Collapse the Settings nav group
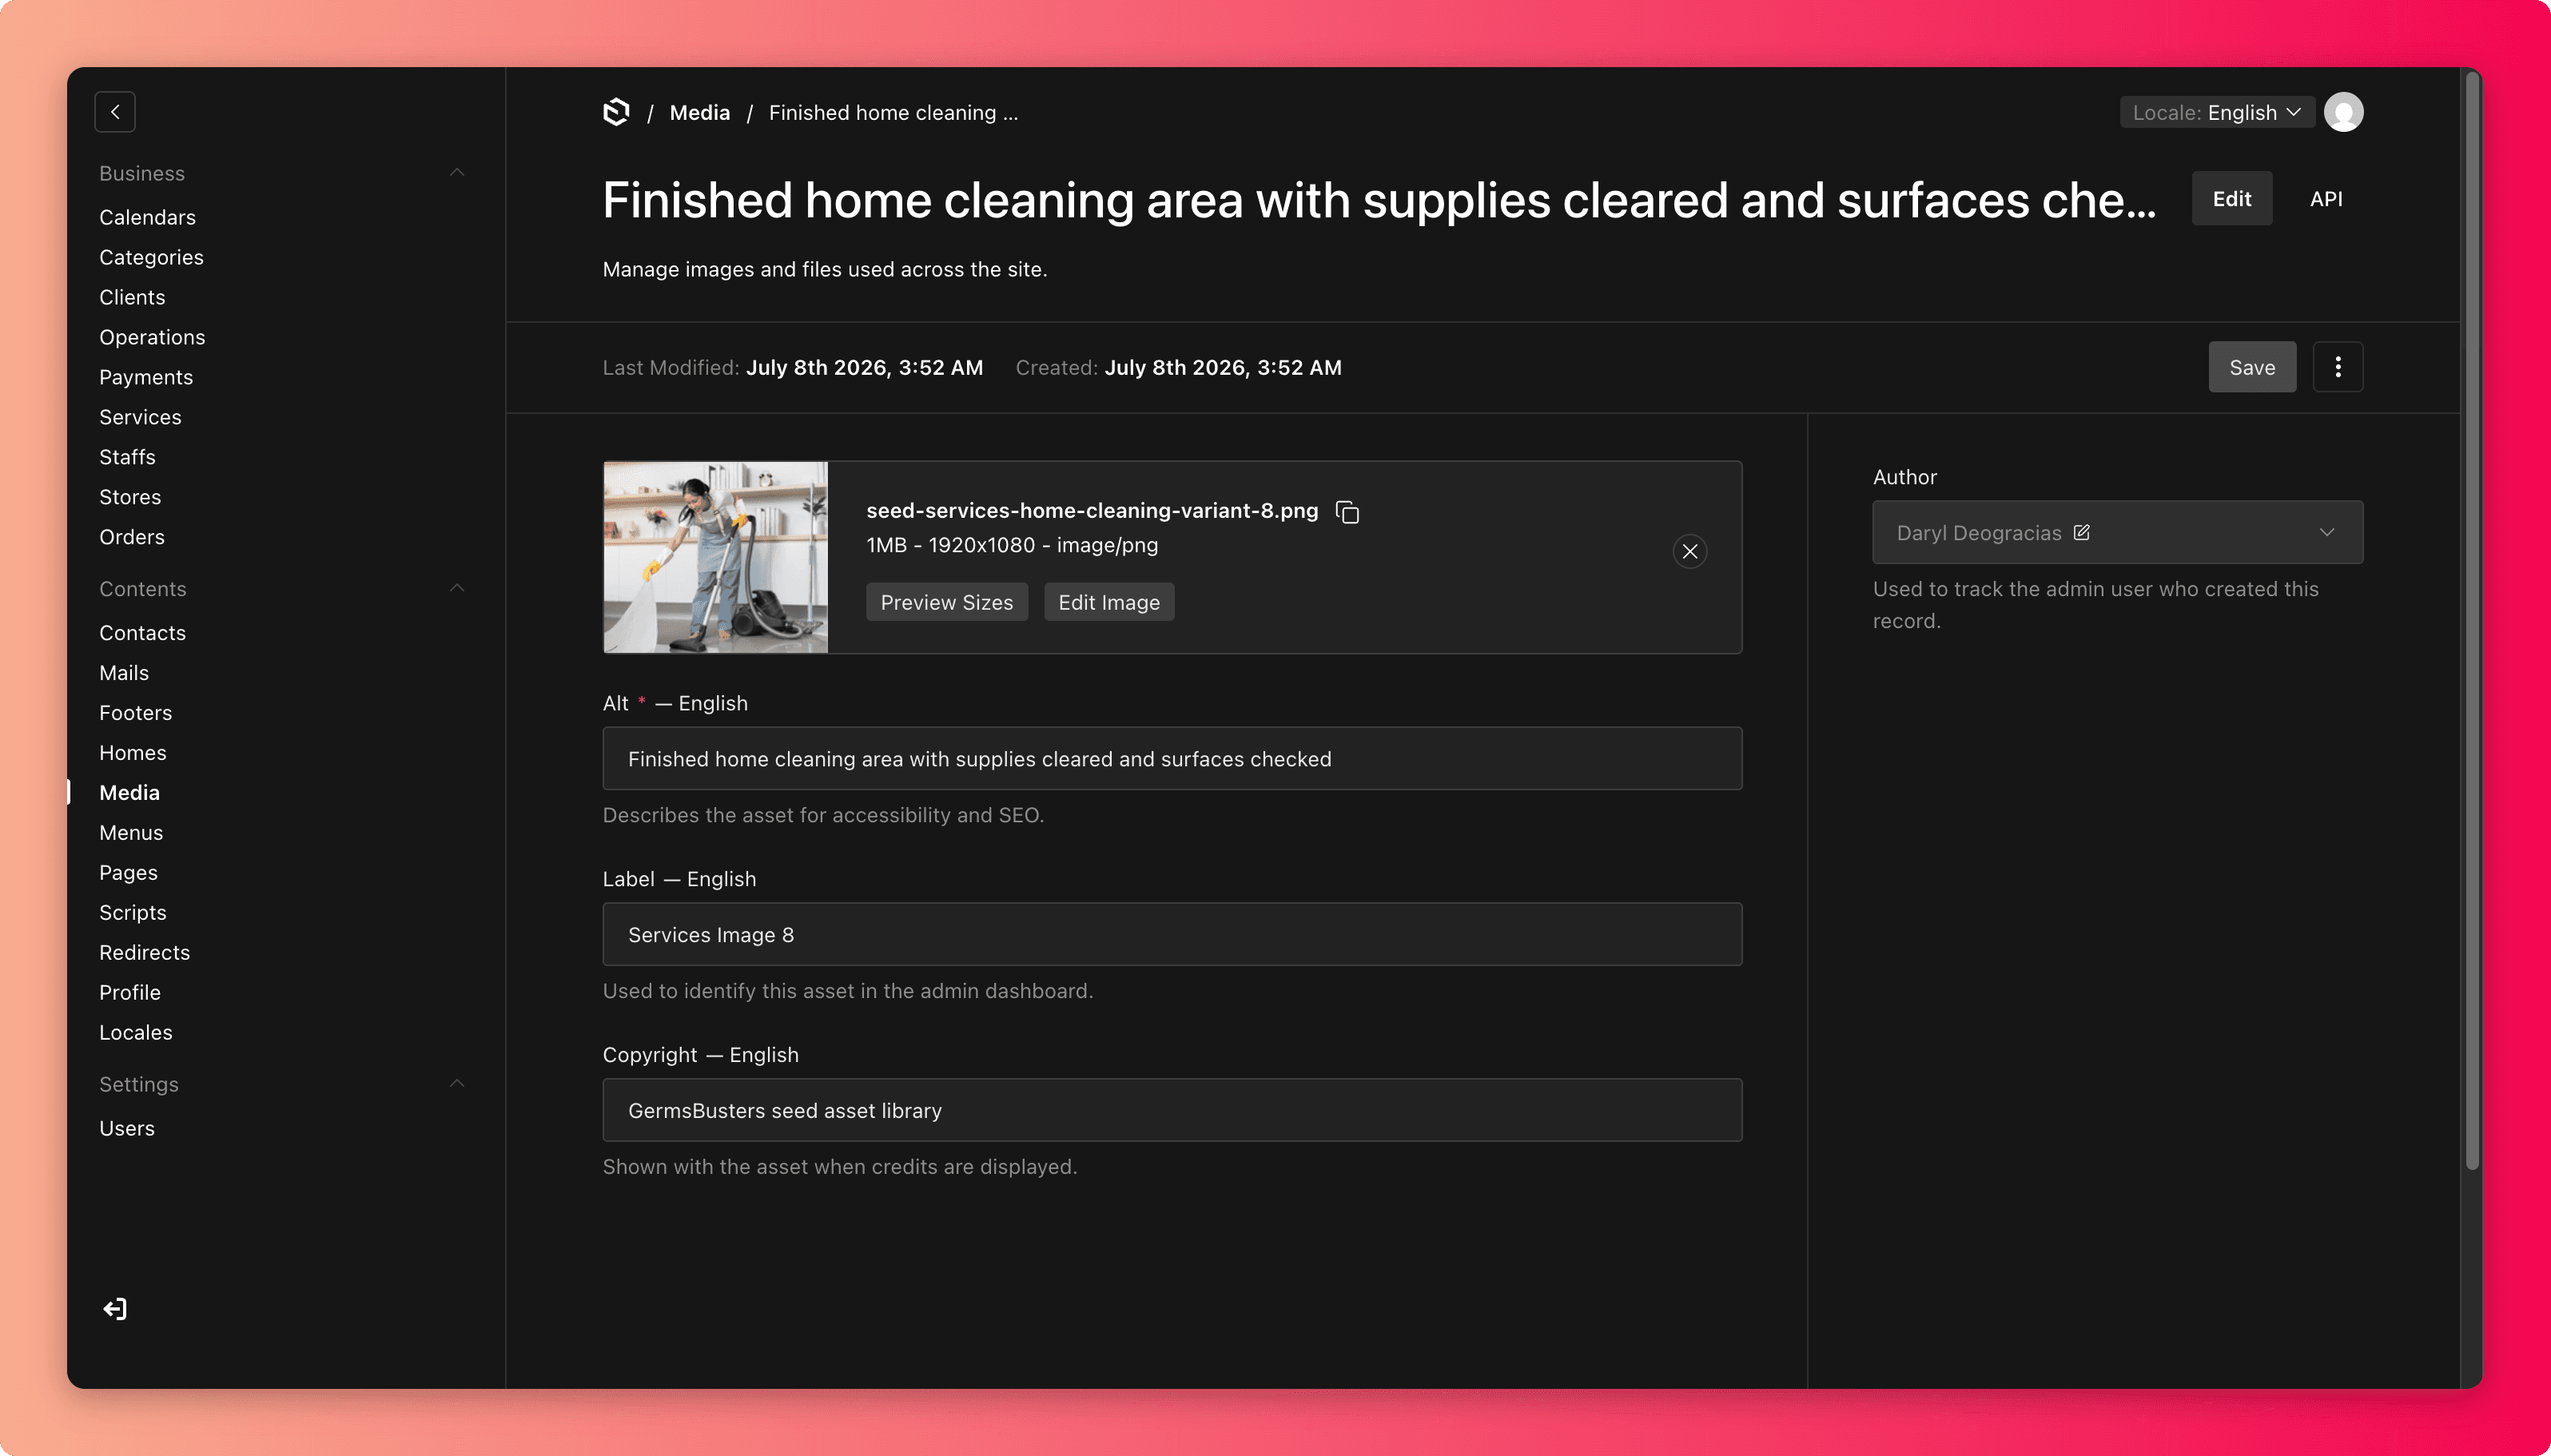The height and width of the screenshot is (1456, 2551). [457, 1084]
